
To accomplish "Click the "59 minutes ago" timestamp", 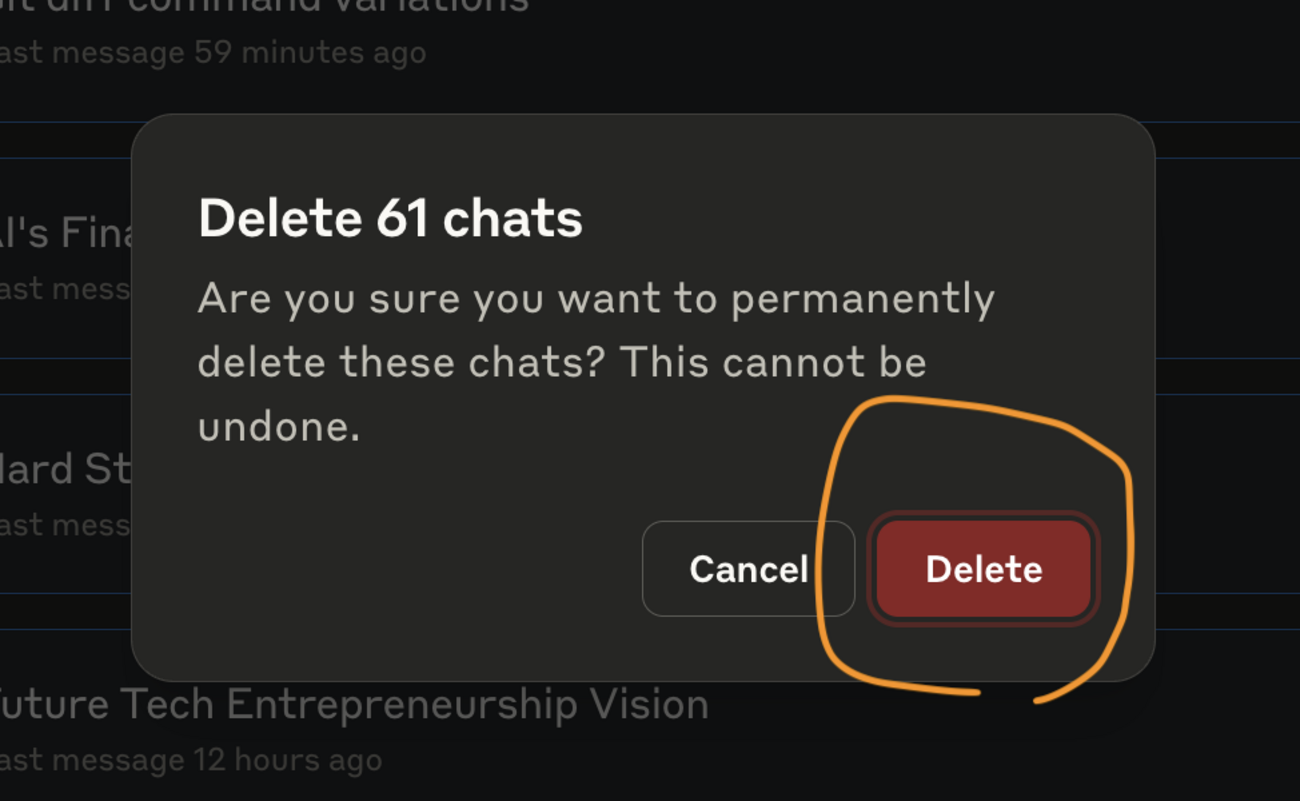I will 310,52.
